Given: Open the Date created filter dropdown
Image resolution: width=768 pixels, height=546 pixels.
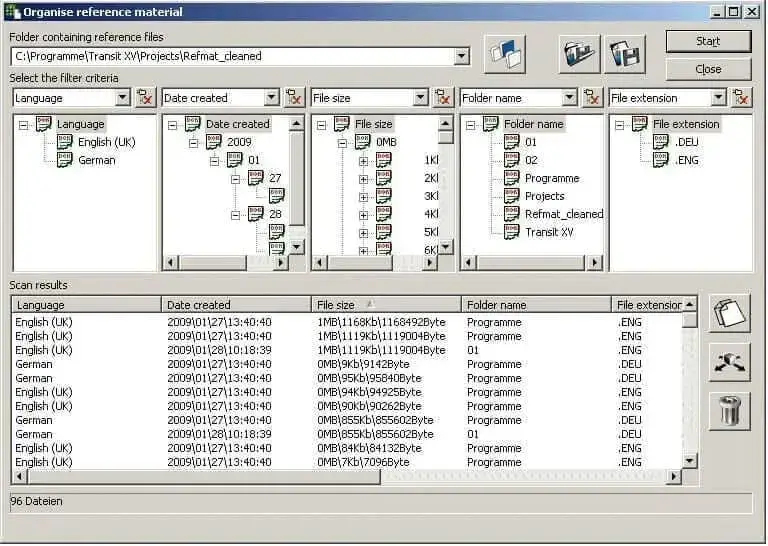Looking at the screenshot, I should tap(271, 98).
